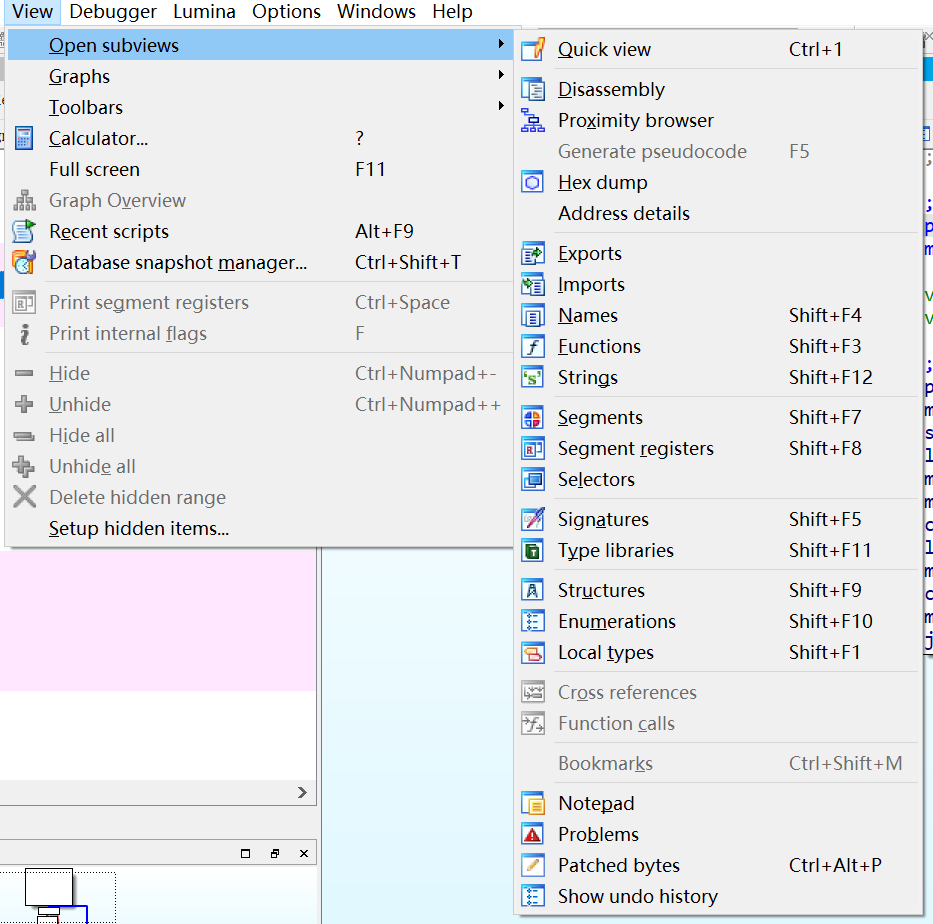Click the Quick view icon
The image size is (933, 924).
pos(533,49)
